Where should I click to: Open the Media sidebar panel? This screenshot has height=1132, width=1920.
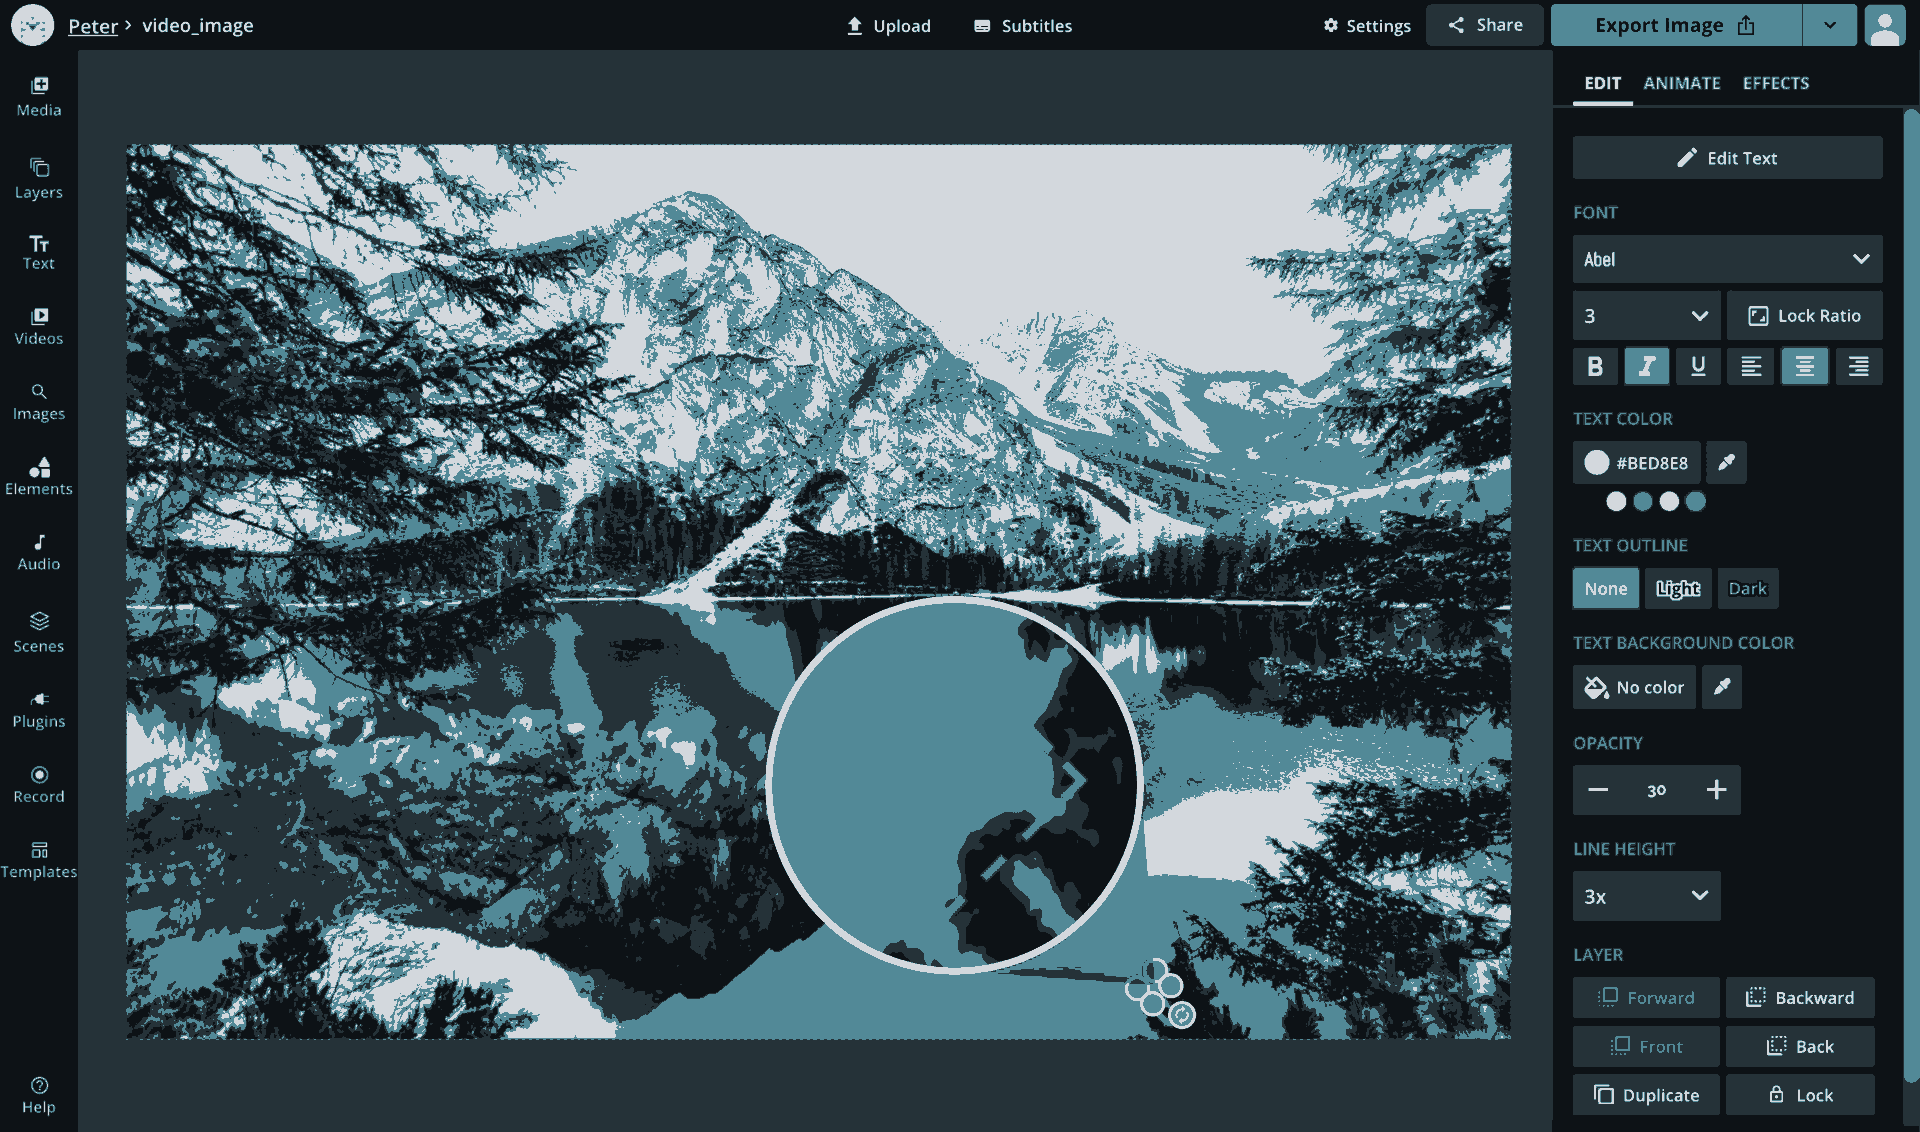[x=39, y=97]
